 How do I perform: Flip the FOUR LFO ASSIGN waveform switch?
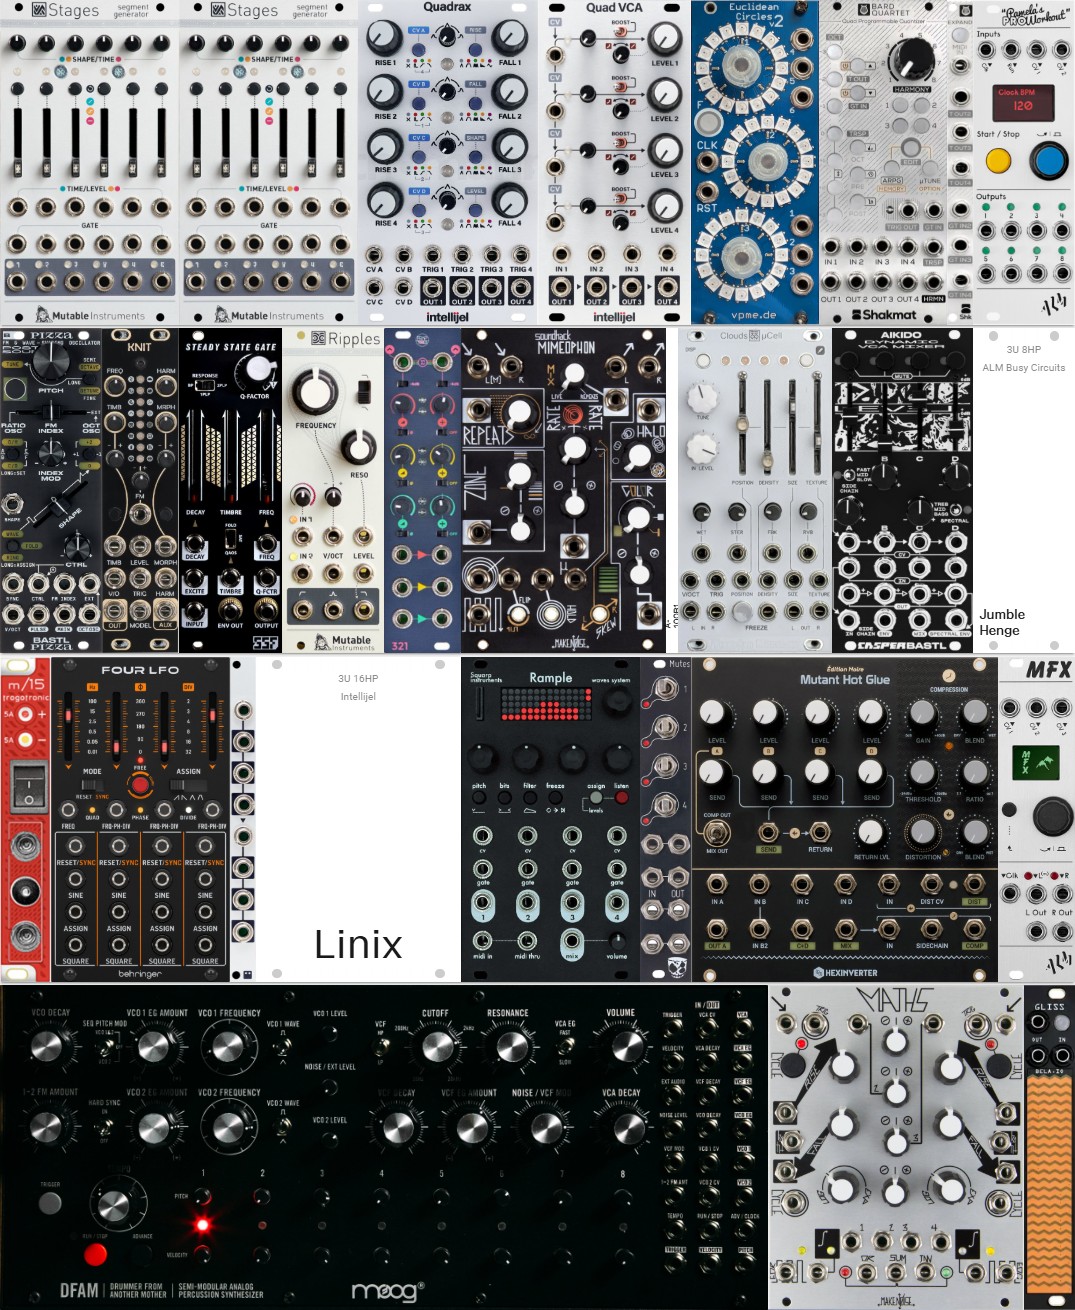pyautogui.click(x=188, y=785)
